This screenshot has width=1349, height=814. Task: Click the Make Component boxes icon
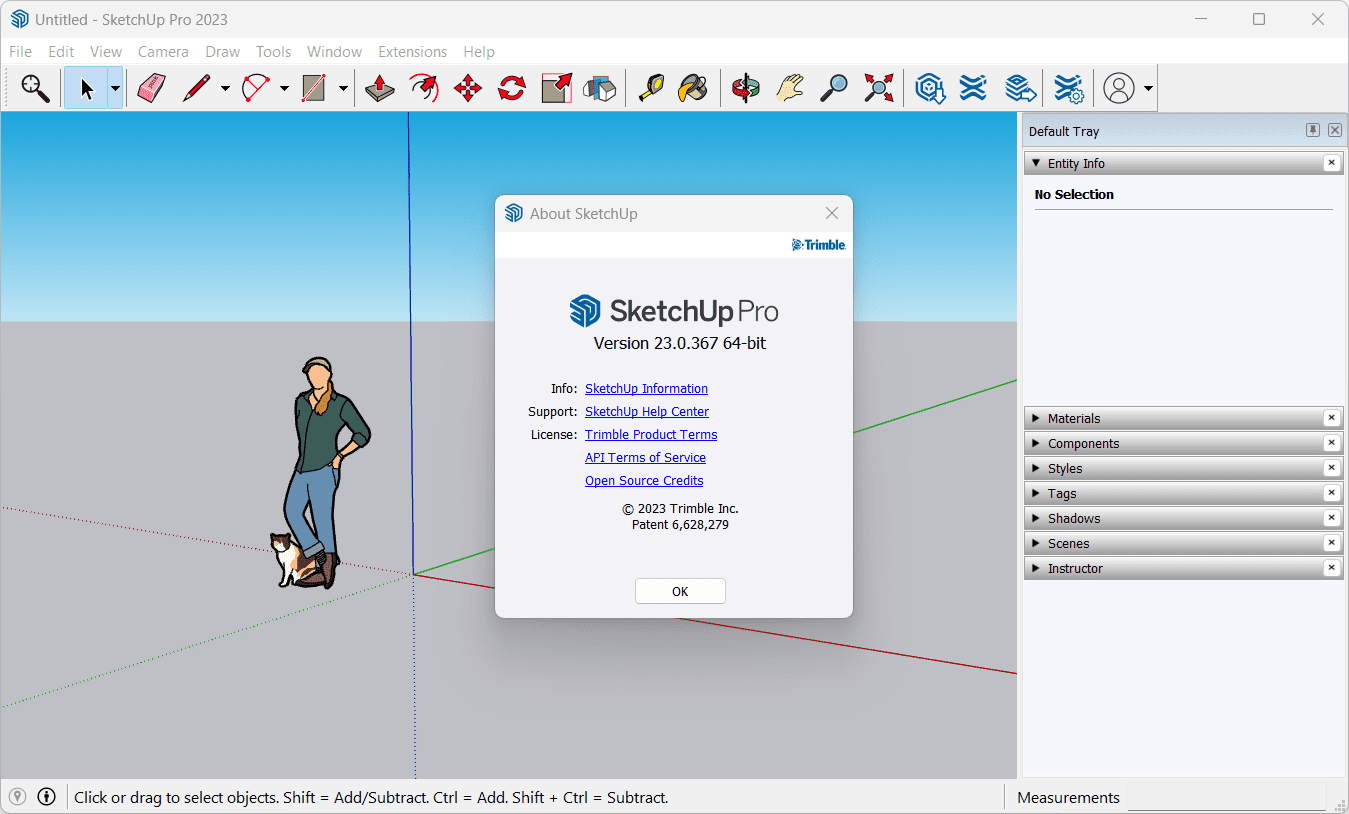(x=600, y=89)
